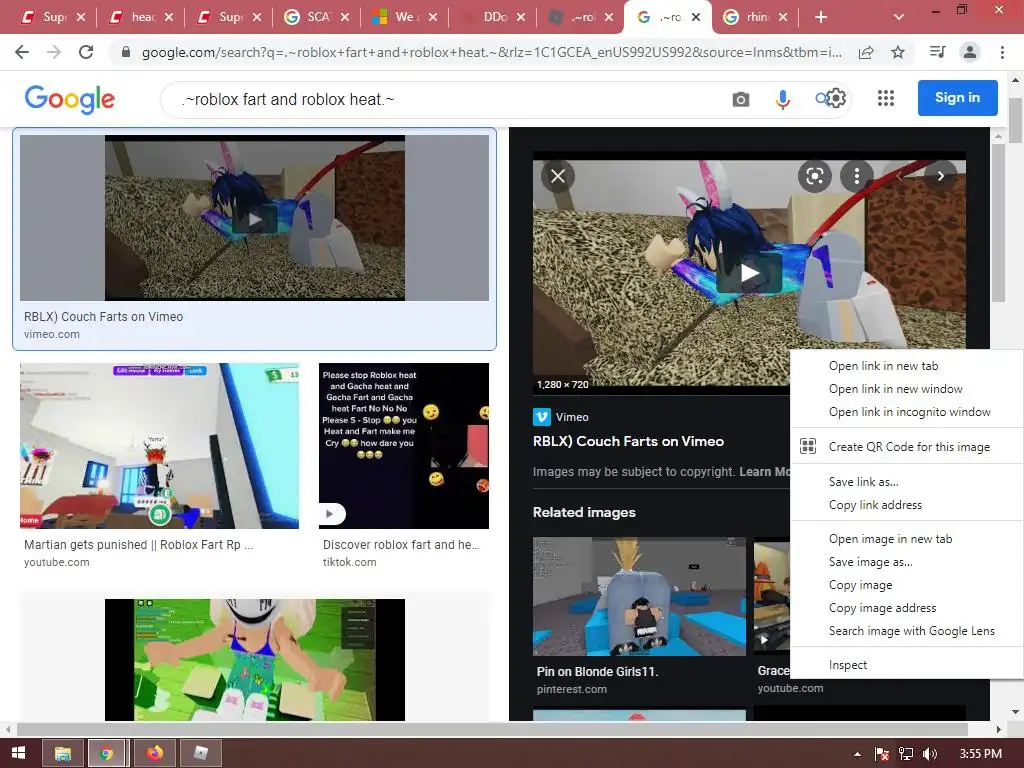1024x768 pixels.
Task: Reload the current page
Action: (x=86, y=52)
